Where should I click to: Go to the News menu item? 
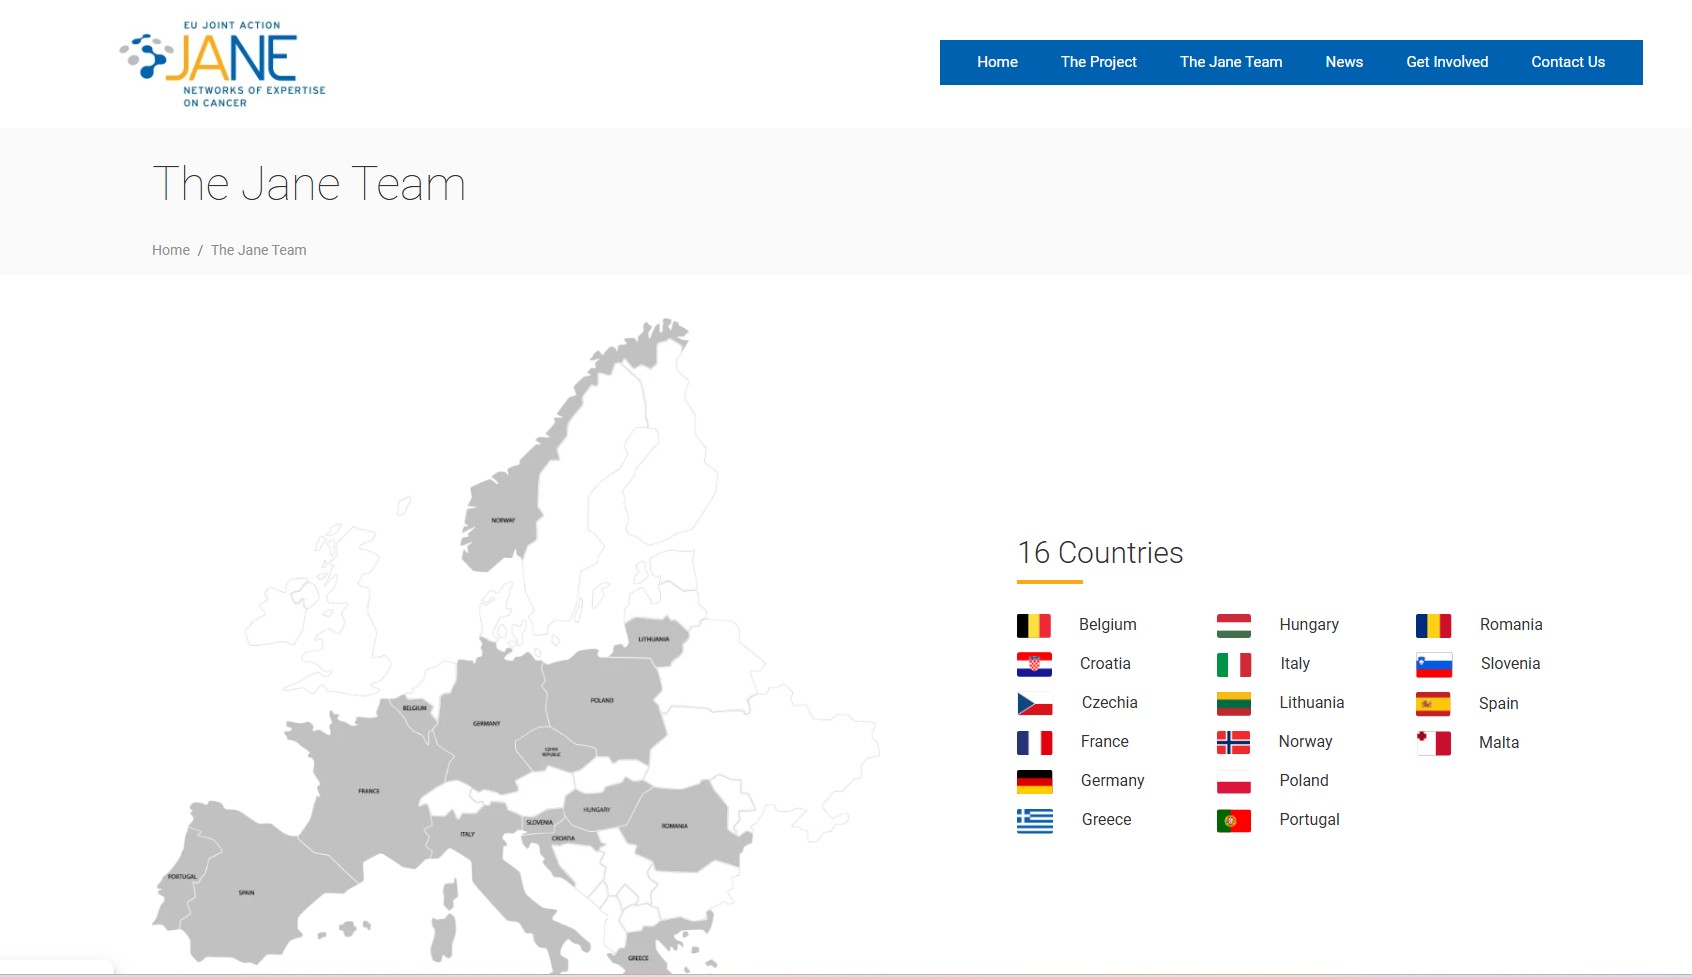(1344, 62)
